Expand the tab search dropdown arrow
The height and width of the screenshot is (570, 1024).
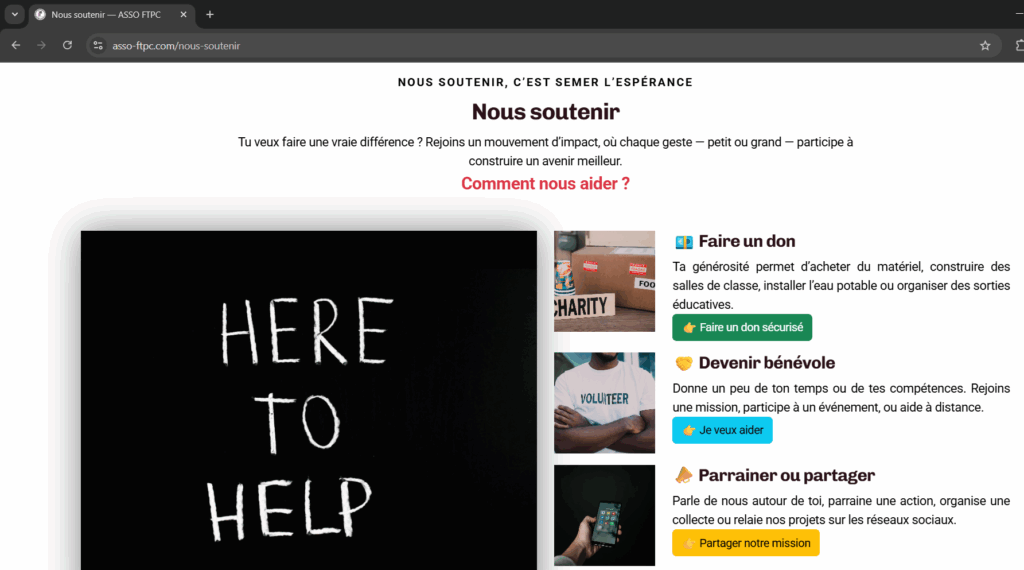point(14,14)
